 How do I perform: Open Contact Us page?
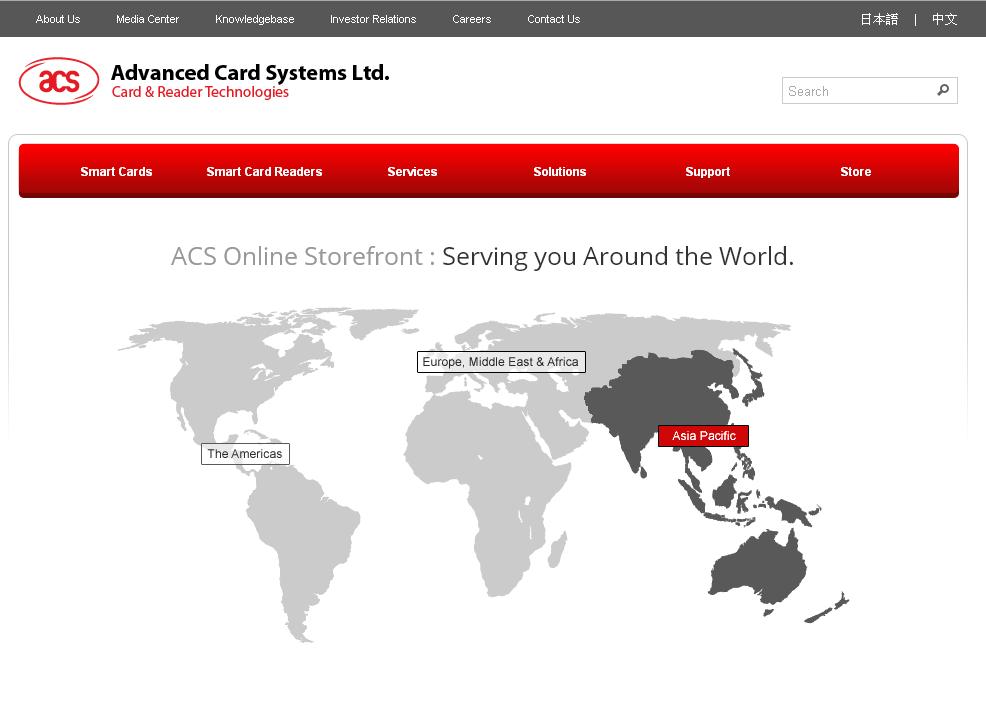point(553,19)
